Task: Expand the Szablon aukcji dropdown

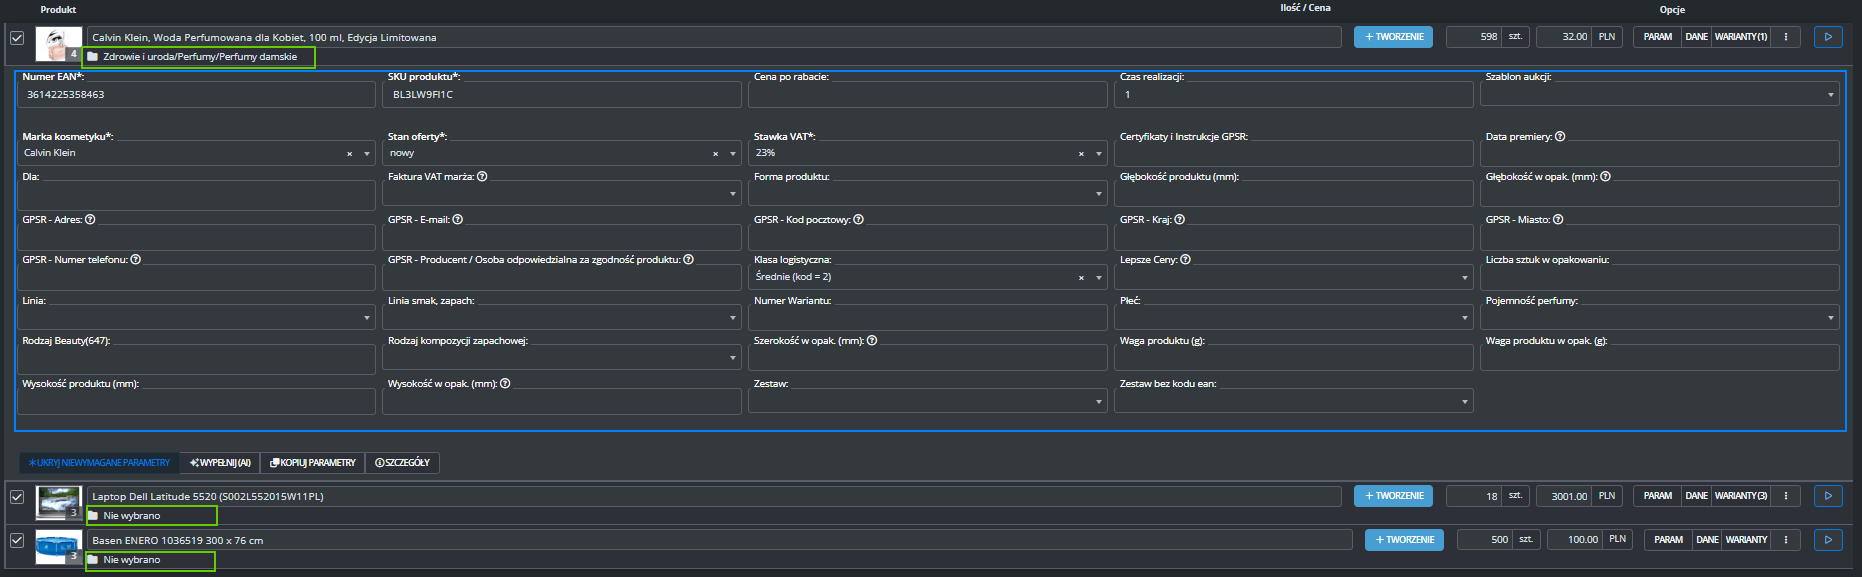Action: 1830,95
